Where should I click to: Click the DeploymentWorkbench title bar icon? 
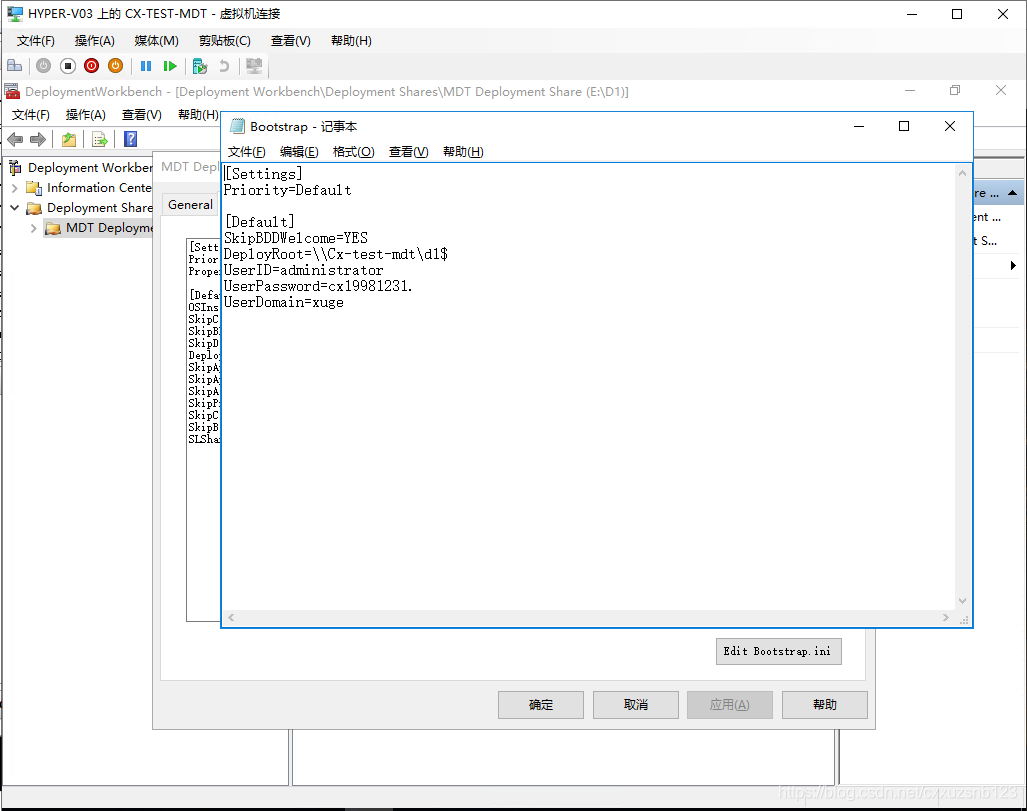pyautogui.click(x=12, y=91)
